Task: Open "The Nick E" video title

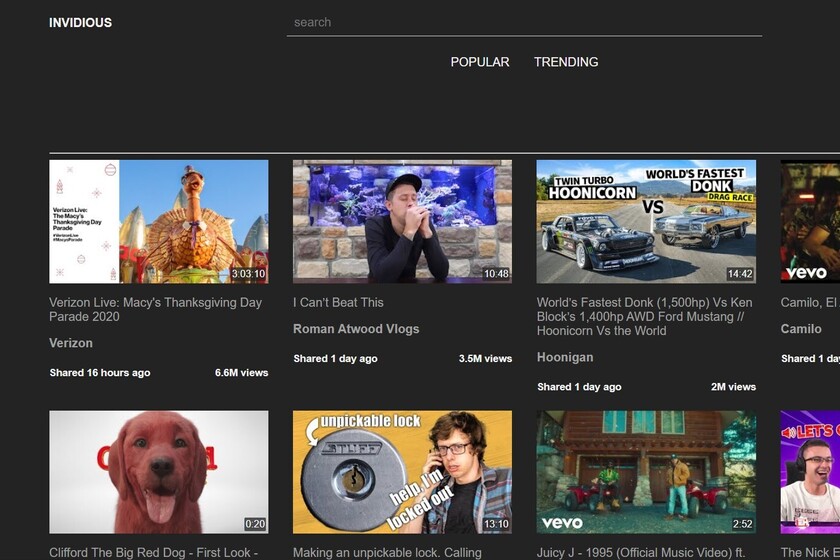Action: [810, 552]
